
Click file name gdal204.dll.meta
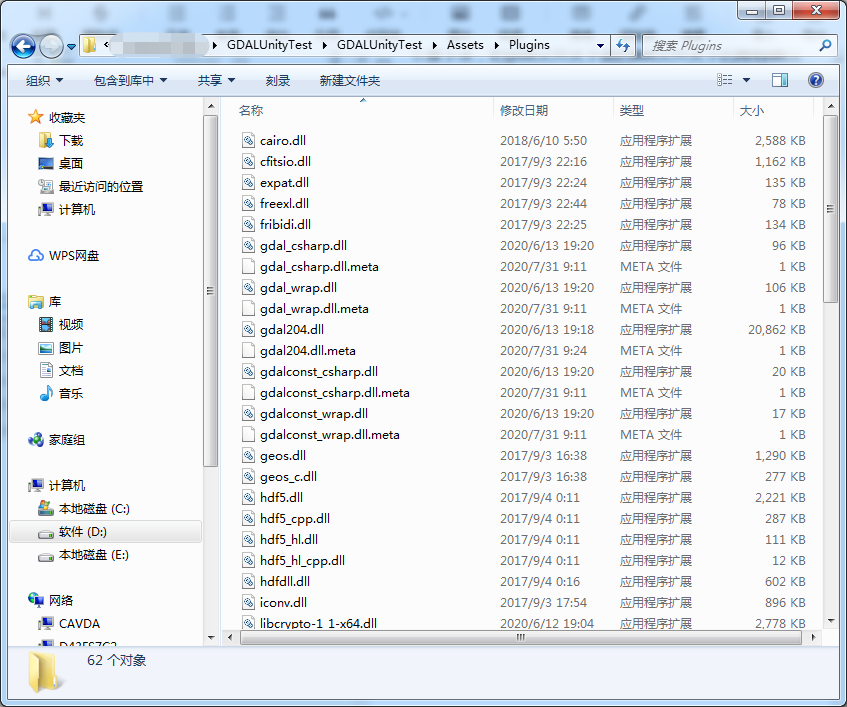[308, 351]
